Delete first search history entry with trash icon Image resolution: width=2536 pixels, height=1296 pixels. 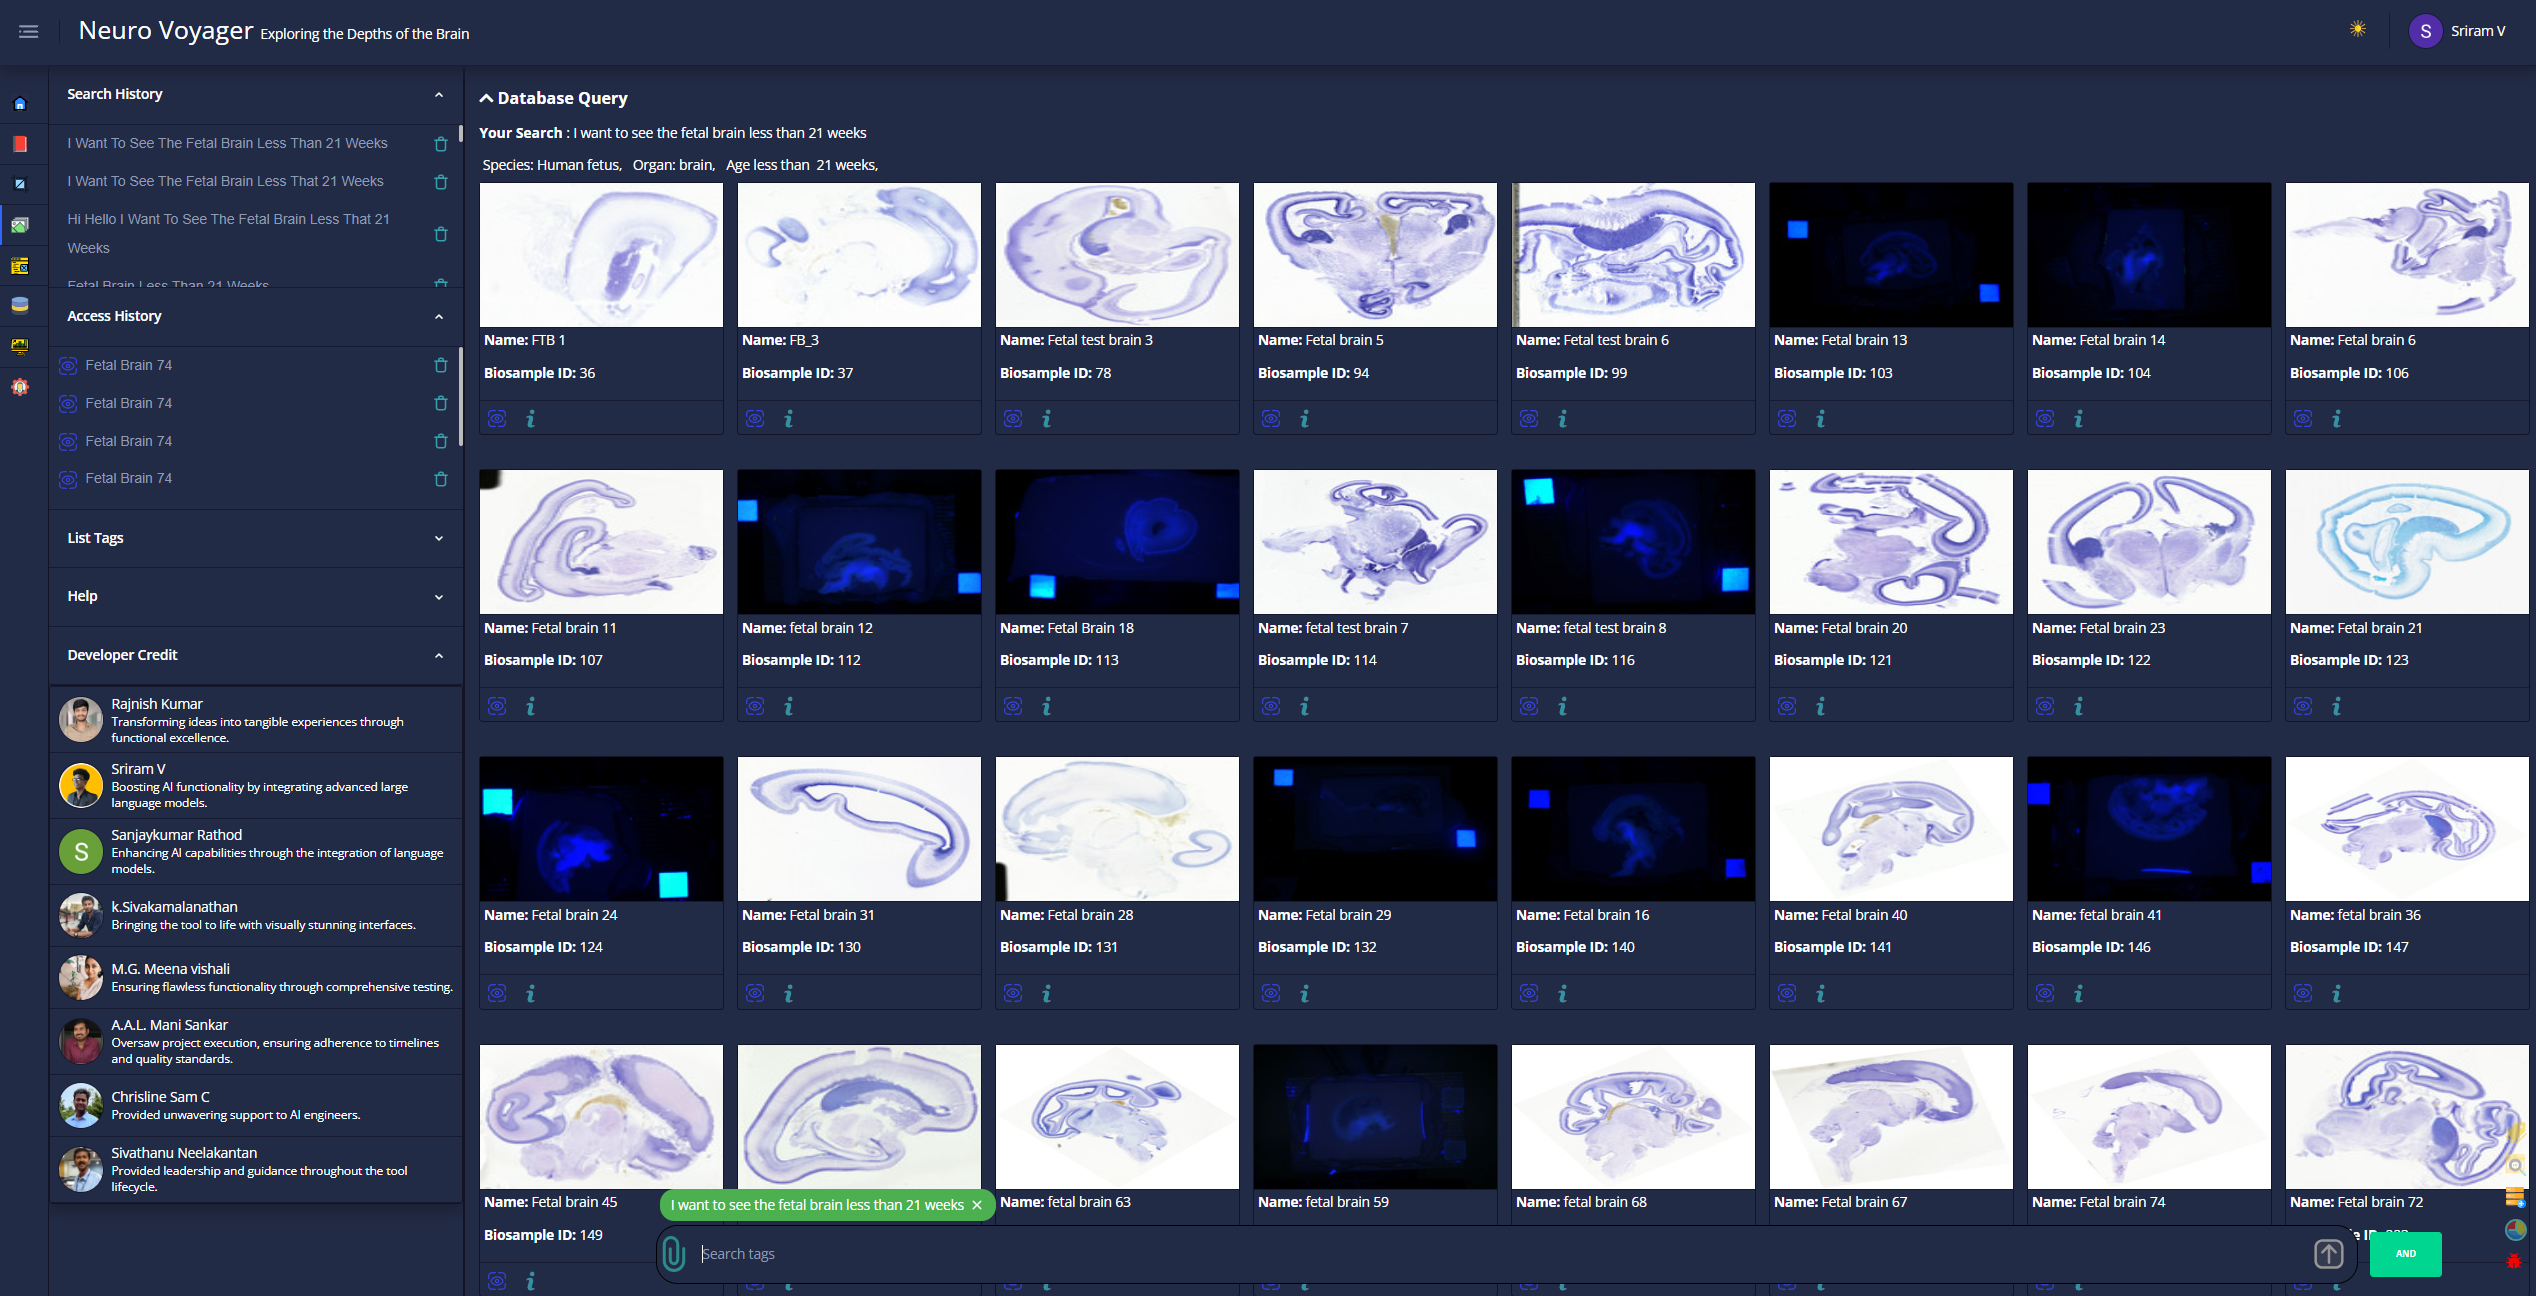440,144
